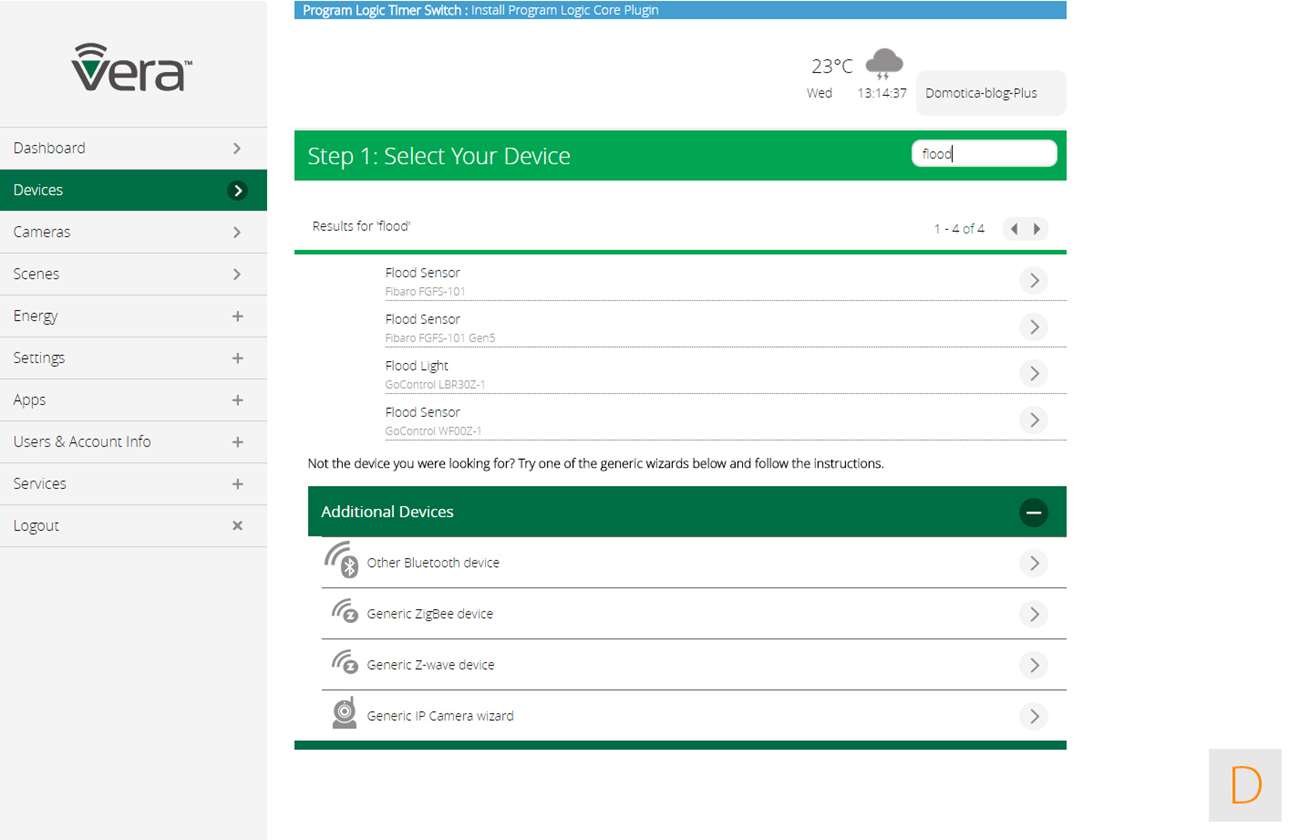Click the orange D badge icon

tap(1245, 785)
